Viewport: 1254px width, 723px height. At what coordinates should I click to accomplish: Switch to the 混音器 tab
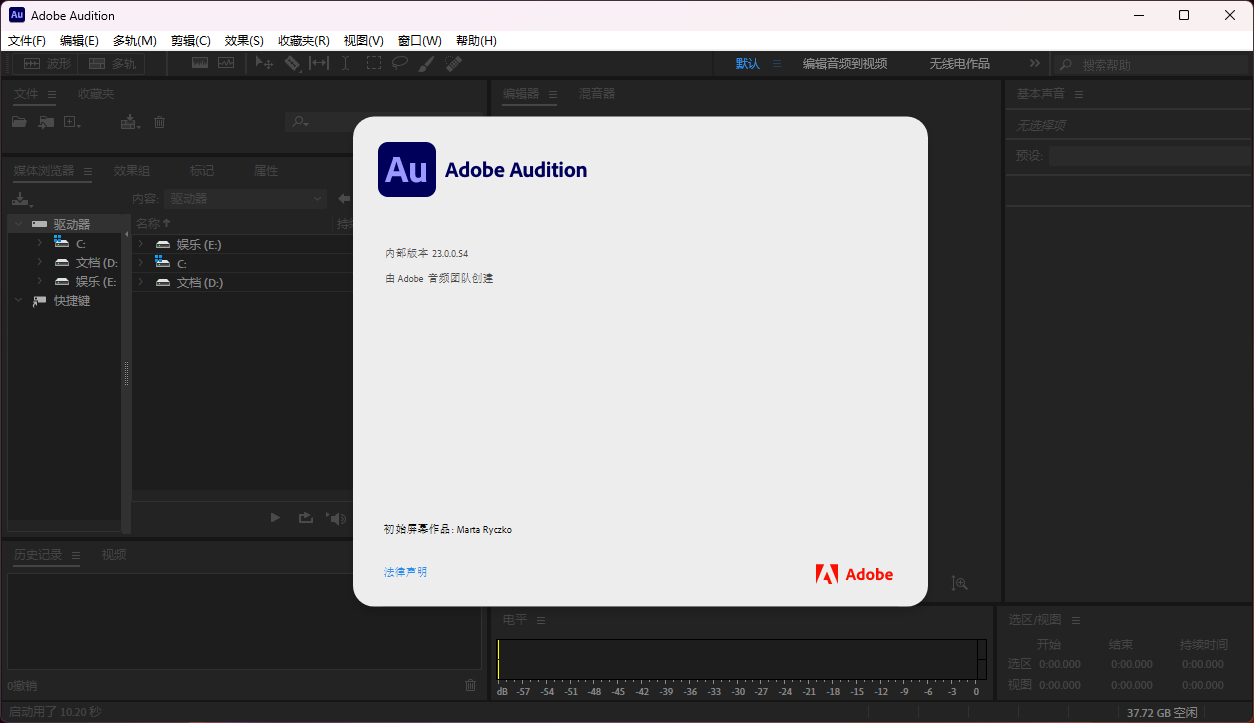click(x=597, y=94)
